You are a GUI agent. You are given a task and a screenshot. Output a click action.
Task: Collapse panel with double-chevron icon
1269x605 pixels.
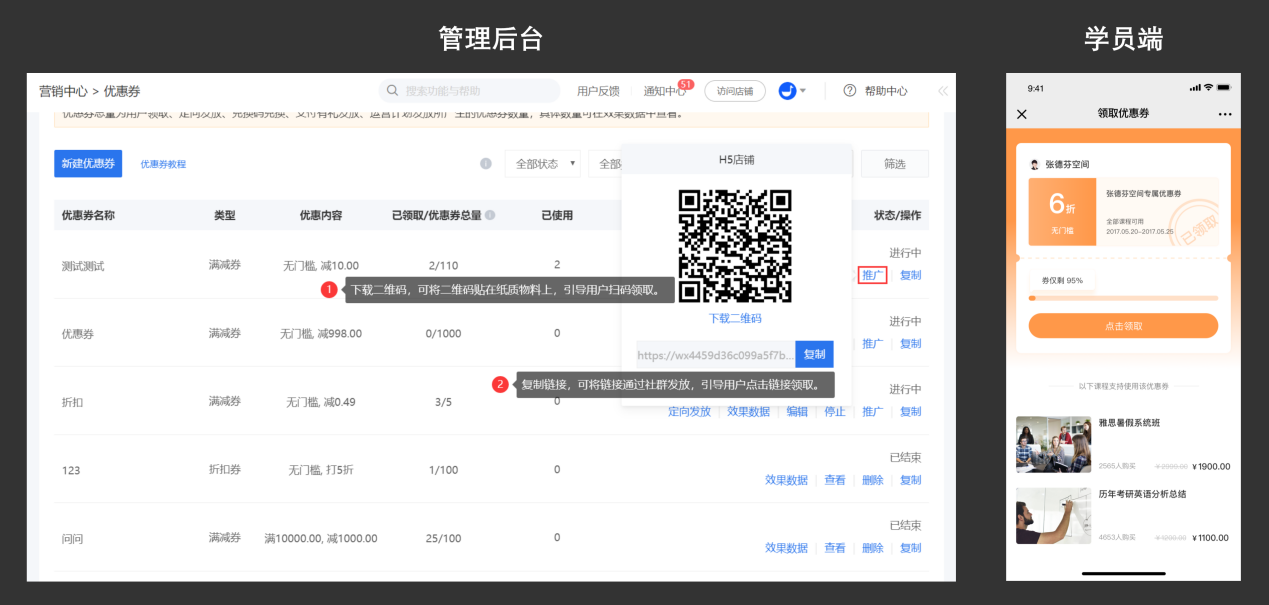click(x=942, y=91)
